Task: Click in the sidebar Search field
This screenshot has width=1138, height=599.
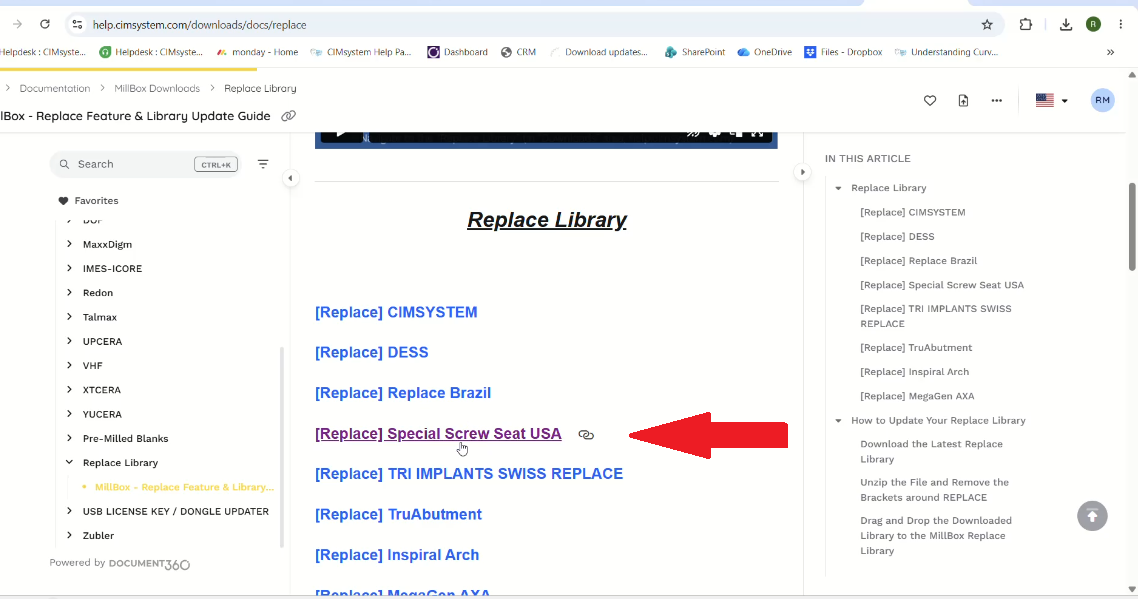Action: [x=144, y=164]
